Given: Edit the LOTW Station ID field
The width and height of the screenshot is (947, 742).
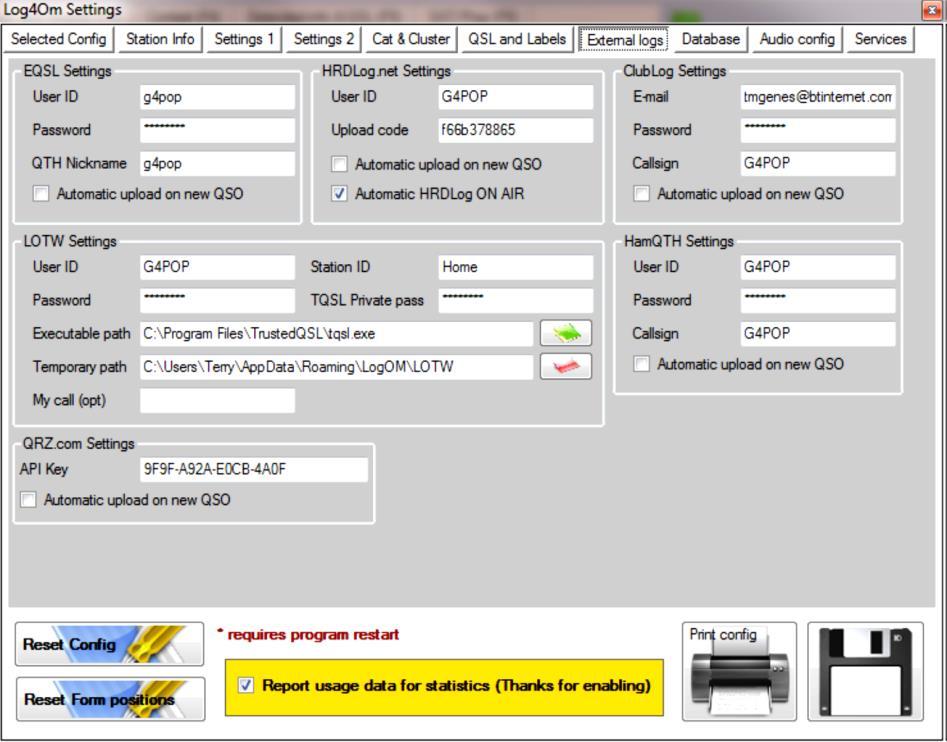Looking at the screenshot, I should pos(516,267).
